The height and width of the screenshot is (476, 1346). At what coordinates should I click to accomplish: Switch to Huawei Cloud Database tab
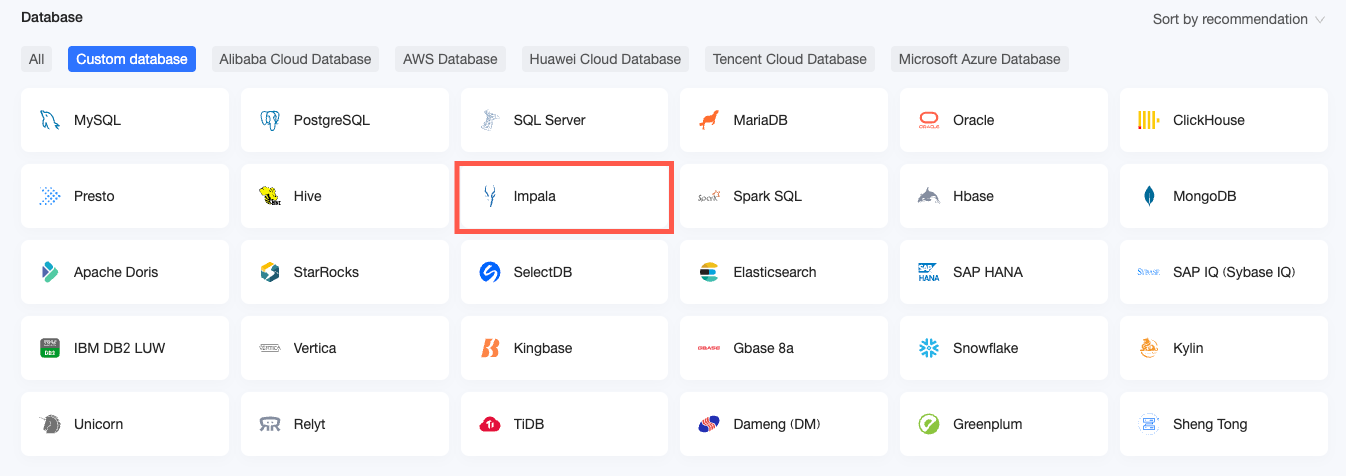pos(605,59)
